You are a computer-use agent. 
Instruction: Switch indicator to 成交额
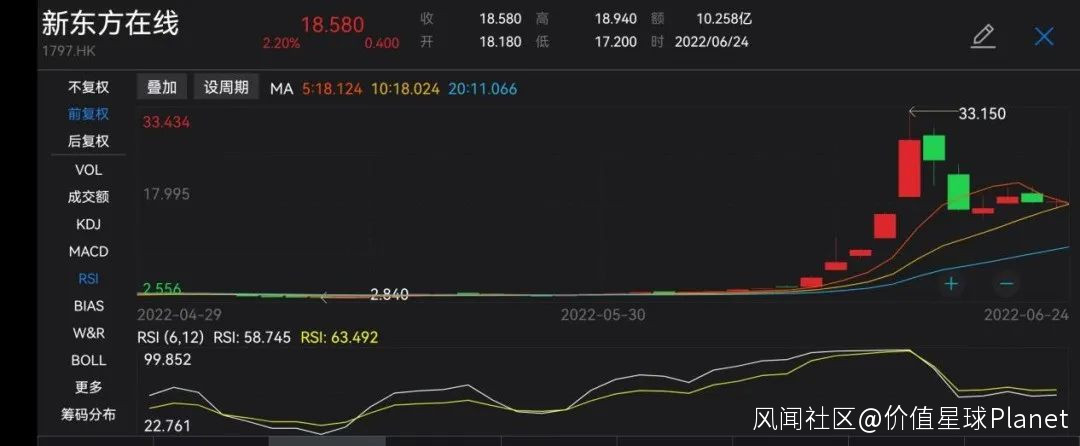coord(88,197)
